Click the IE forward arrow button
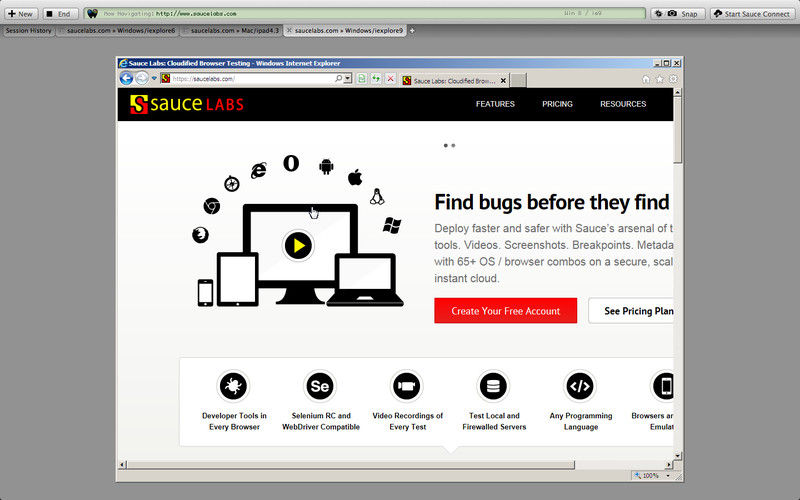 click(x=142, y=78)
